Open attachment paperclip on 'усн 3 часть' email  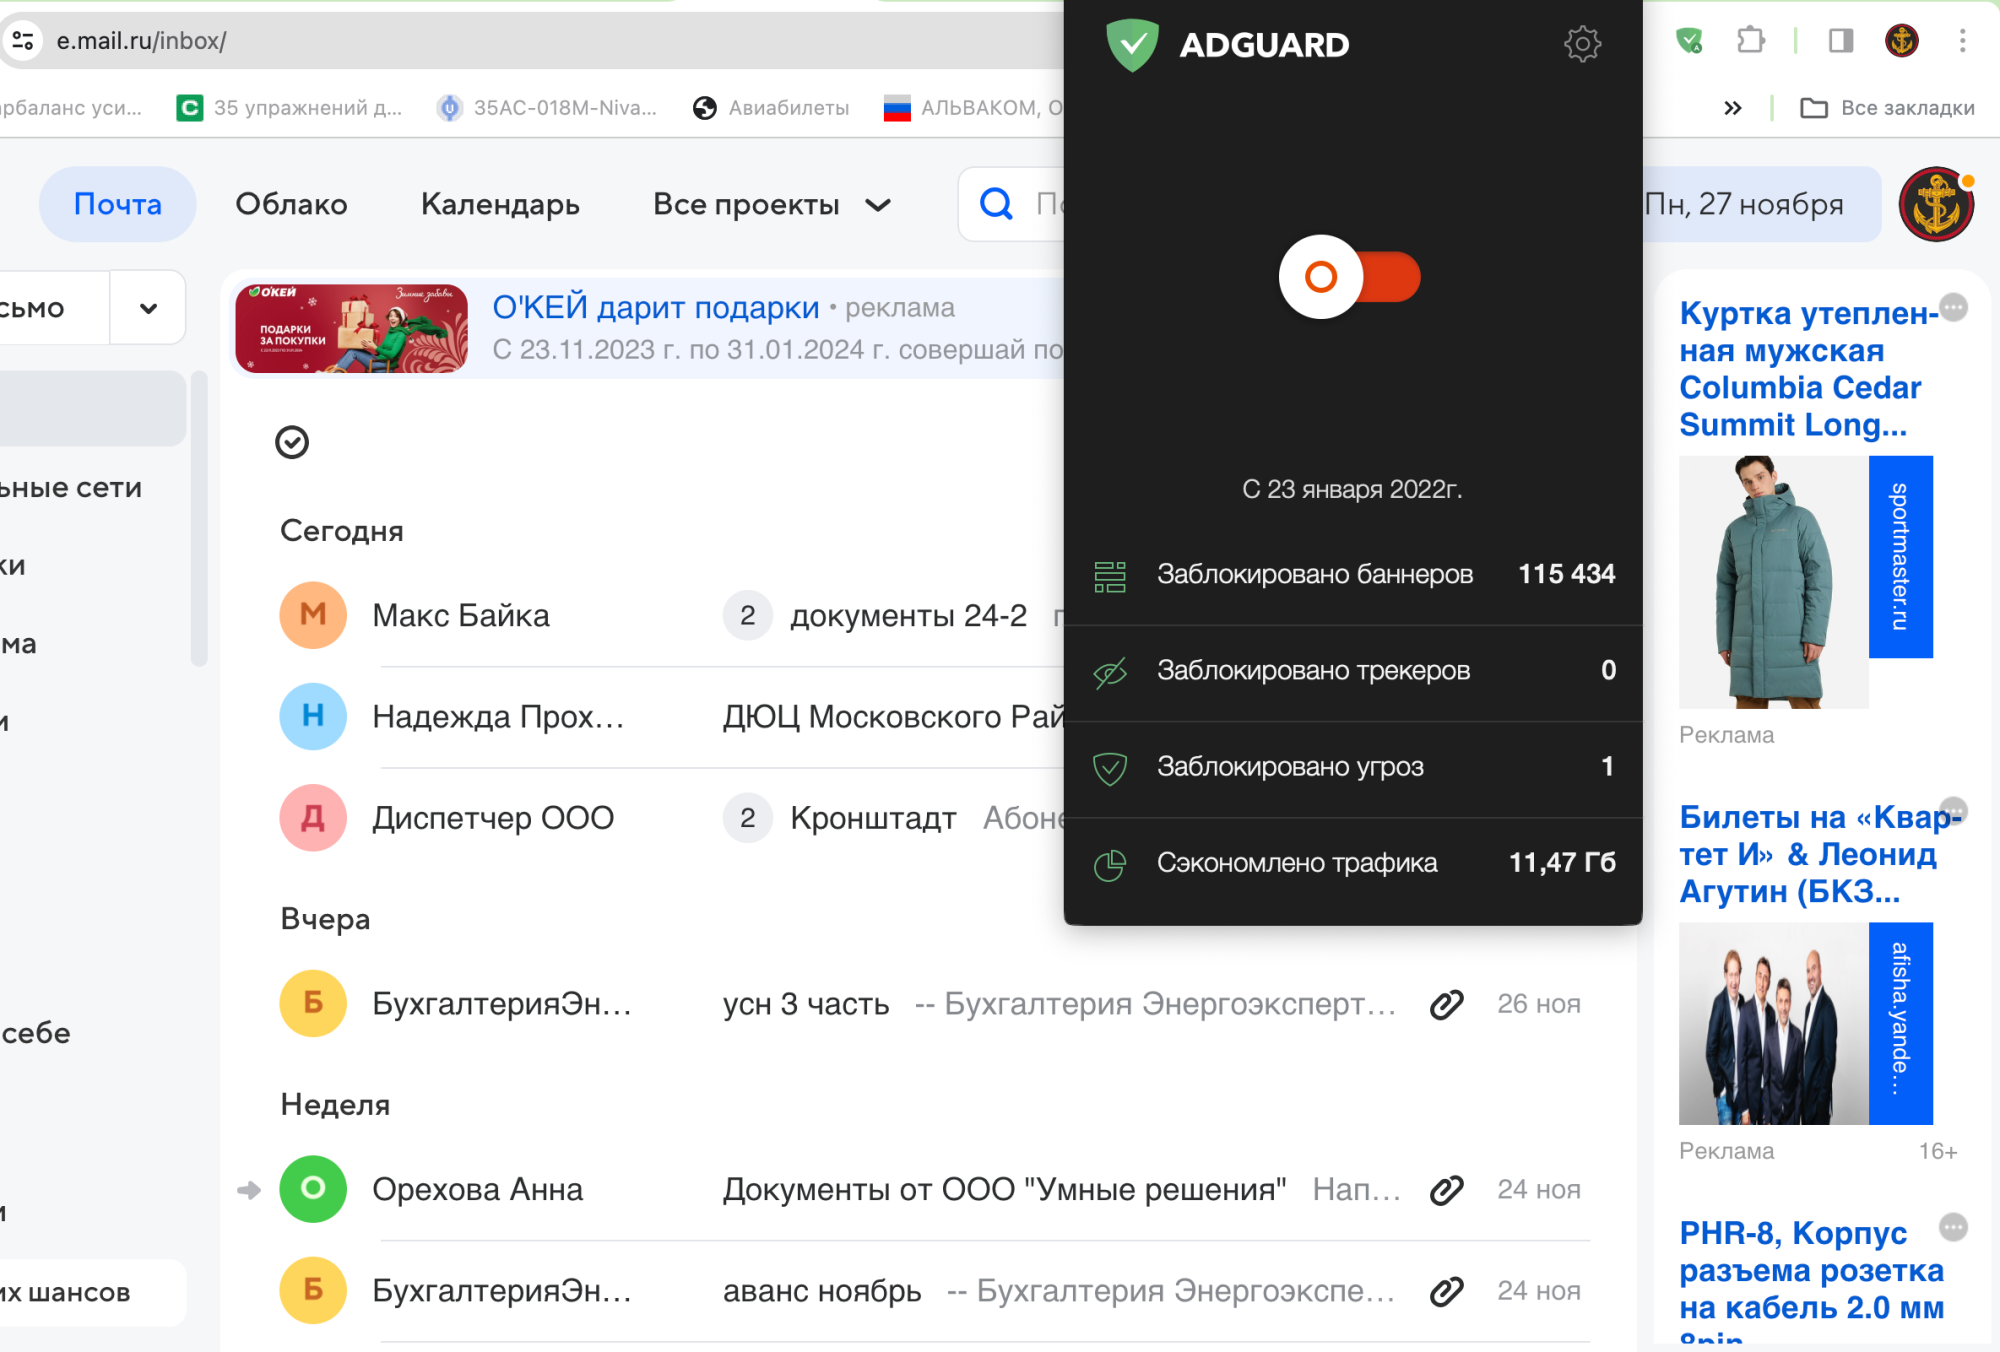tap(1446, 1003)
